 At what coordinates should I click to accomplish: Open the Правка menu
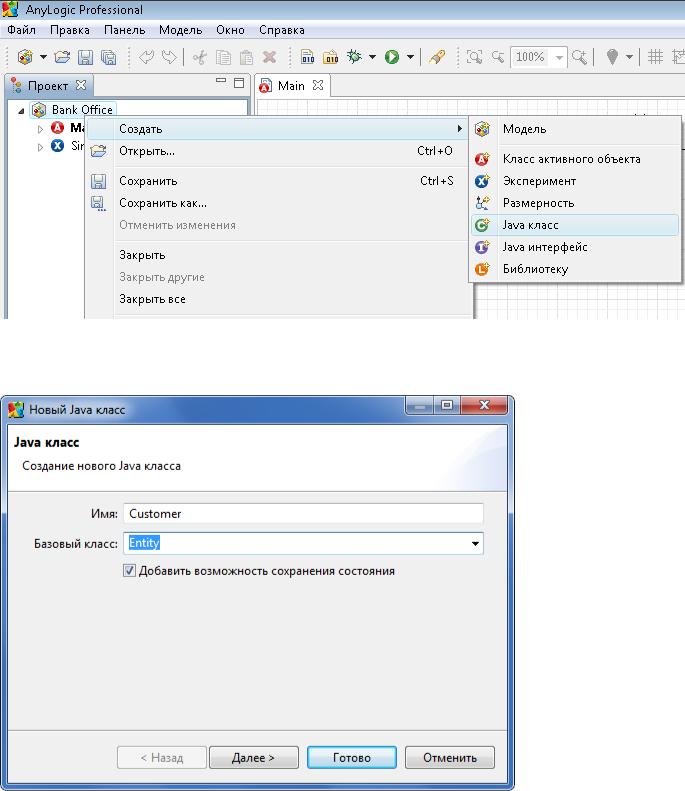click(x=70, y=30)
